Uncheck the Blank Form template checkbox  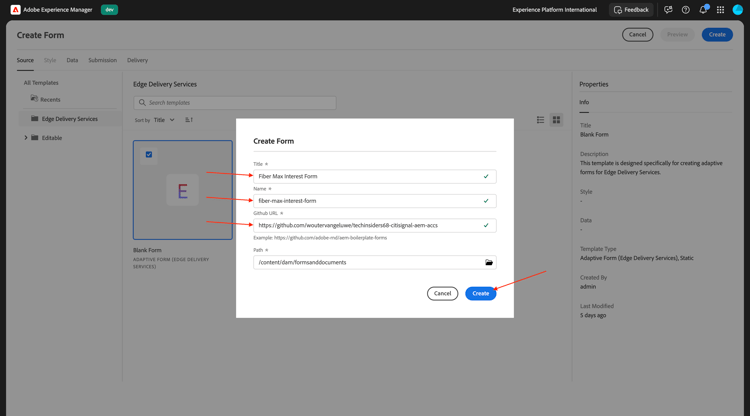click(149, 154)
